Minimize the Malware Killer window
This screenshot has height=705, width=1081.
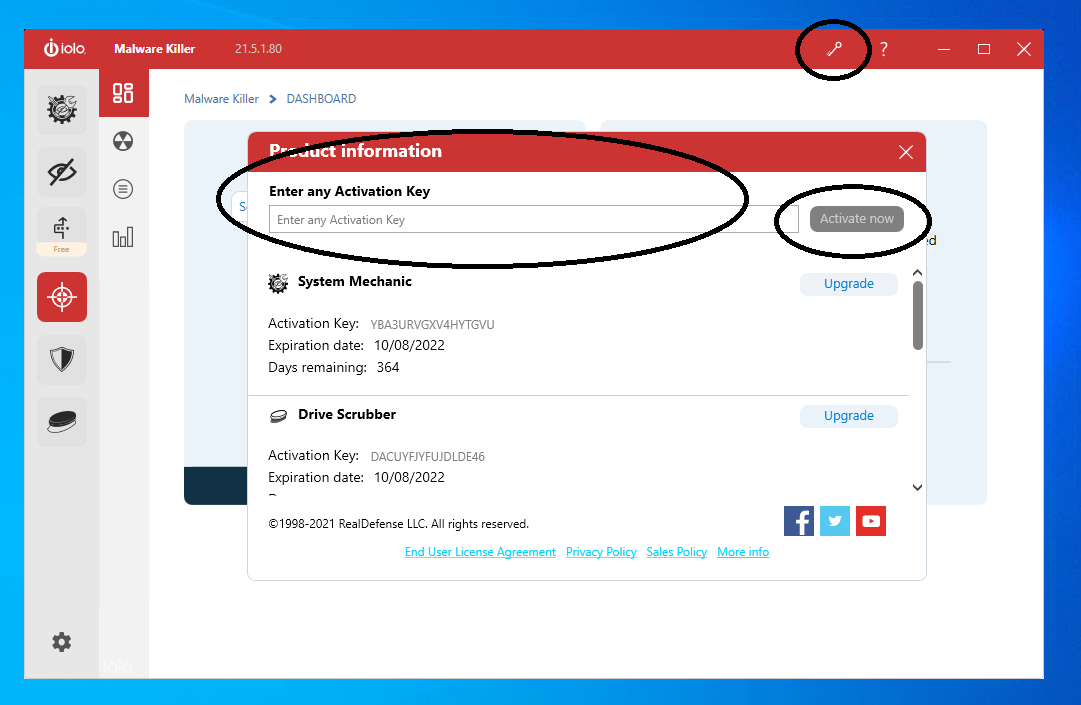pos(944,49)
